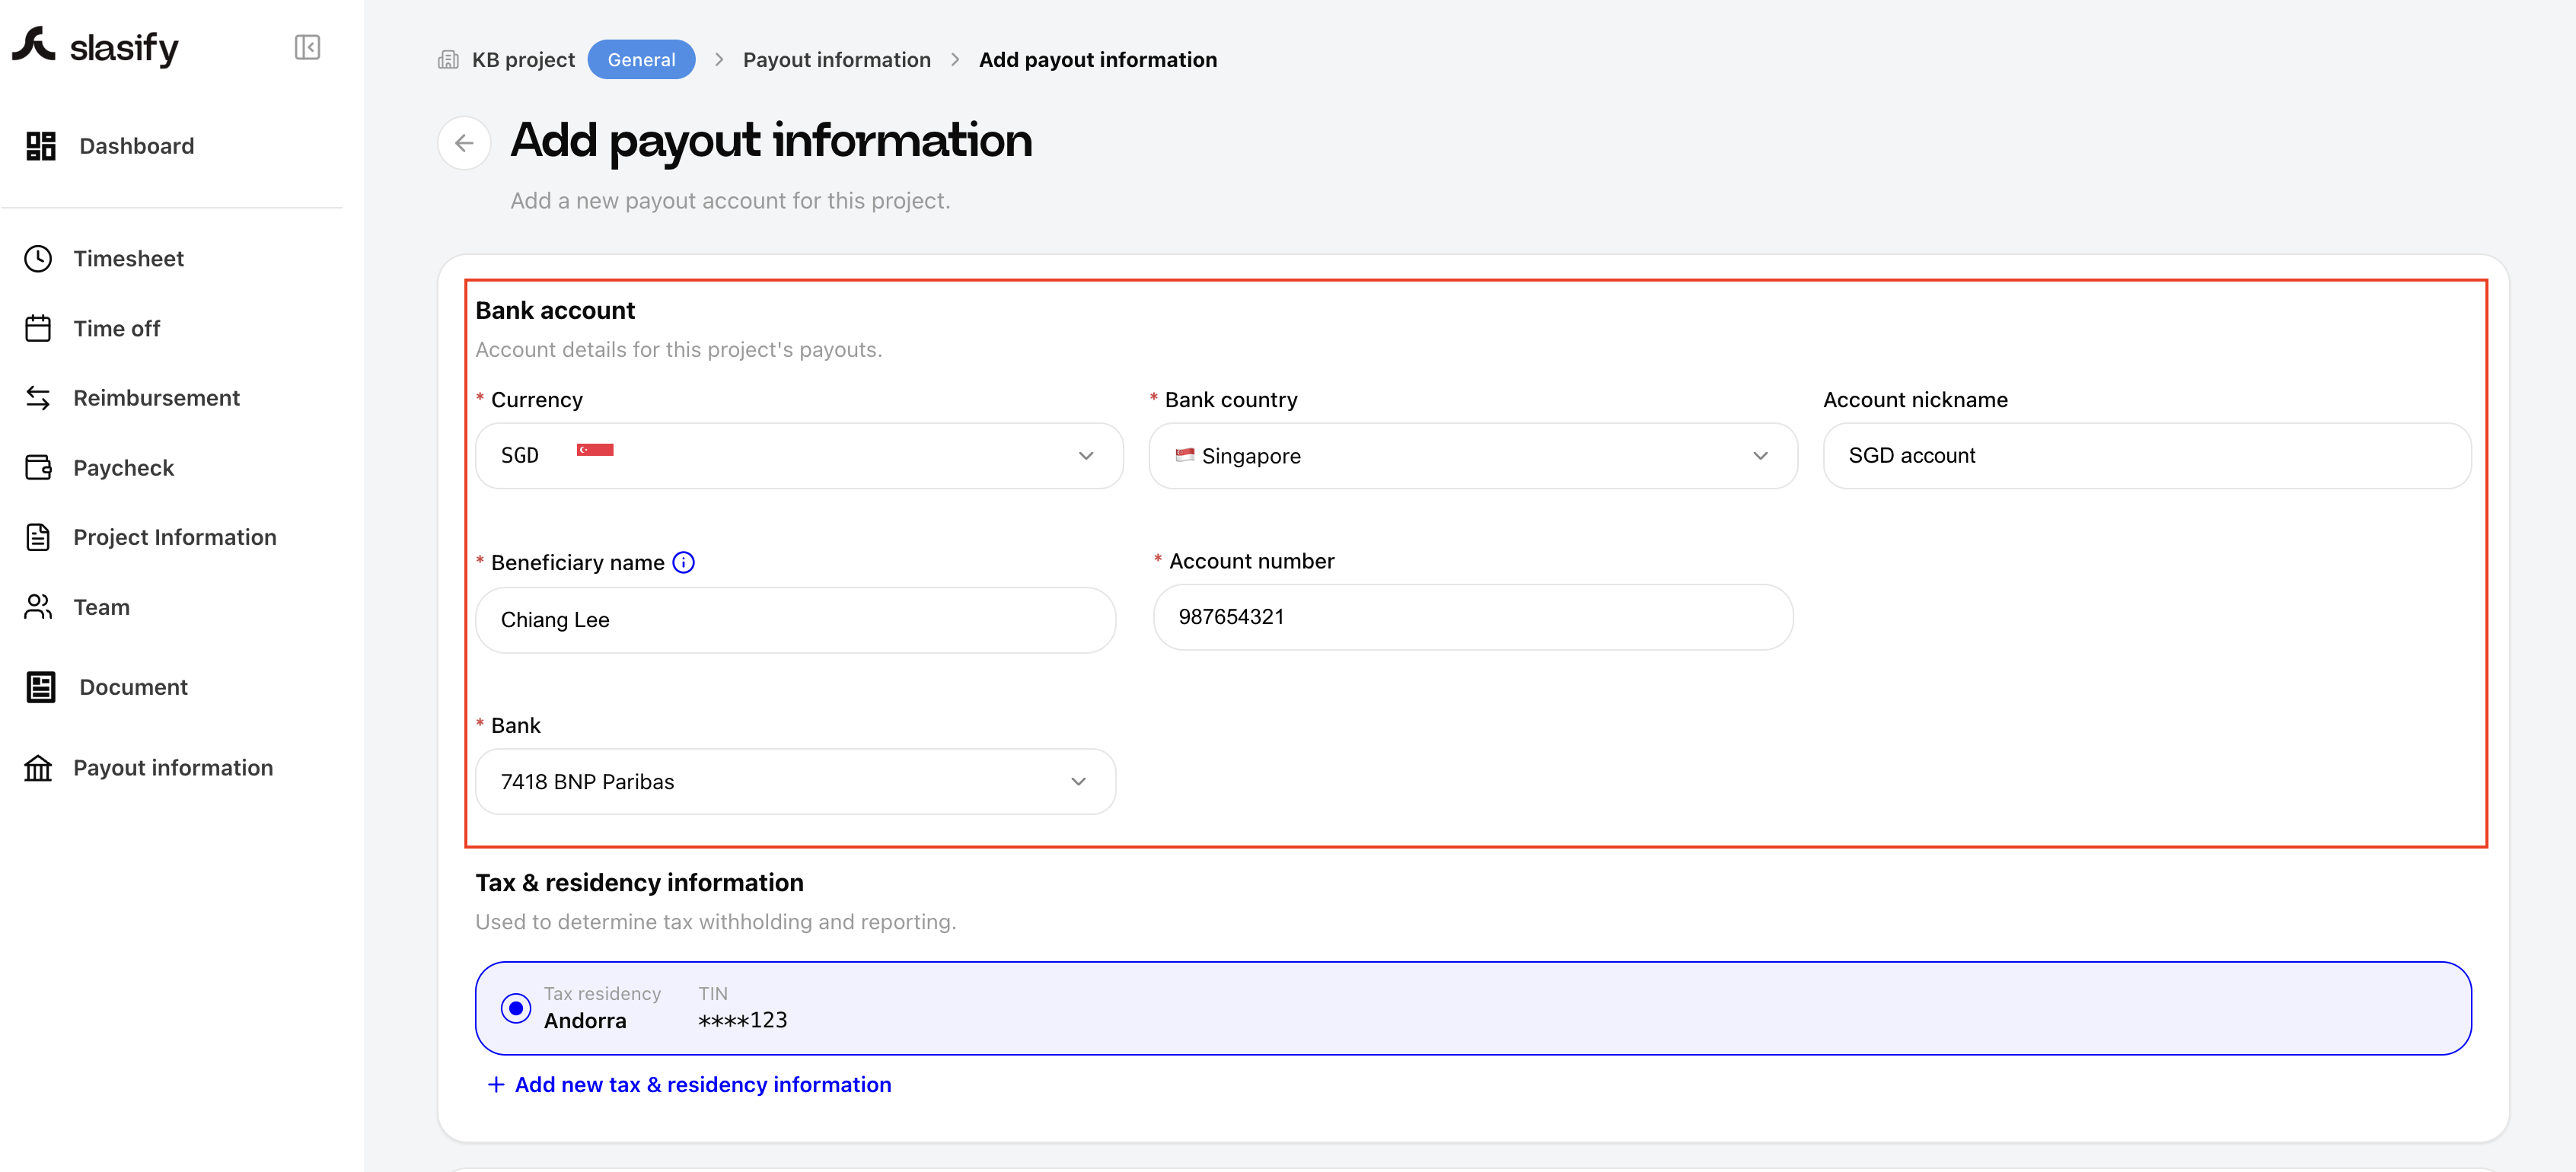
Task: Click the KB project breadcrumb
Action: [523, 60]
